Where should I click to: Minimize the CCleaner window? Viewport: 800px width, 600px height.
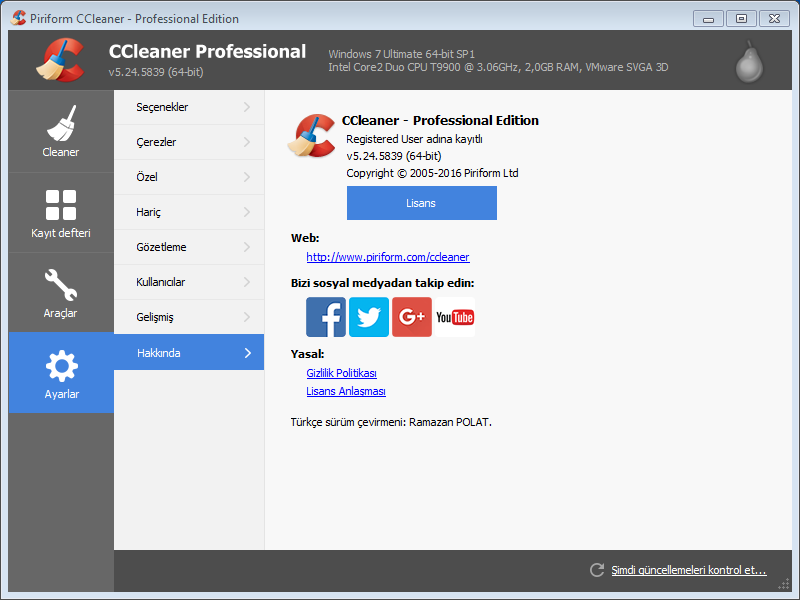pyautogui.click(x=708, y=19)
